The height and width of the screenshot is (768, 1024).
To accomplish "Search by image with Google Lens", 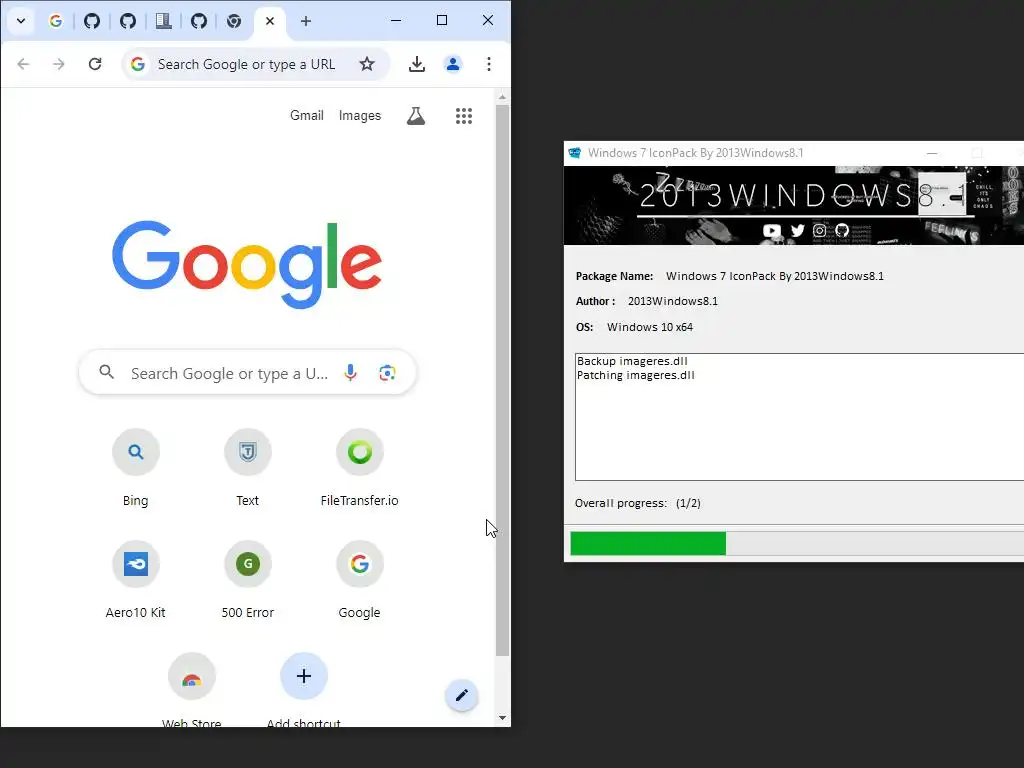I will point(387,373).
